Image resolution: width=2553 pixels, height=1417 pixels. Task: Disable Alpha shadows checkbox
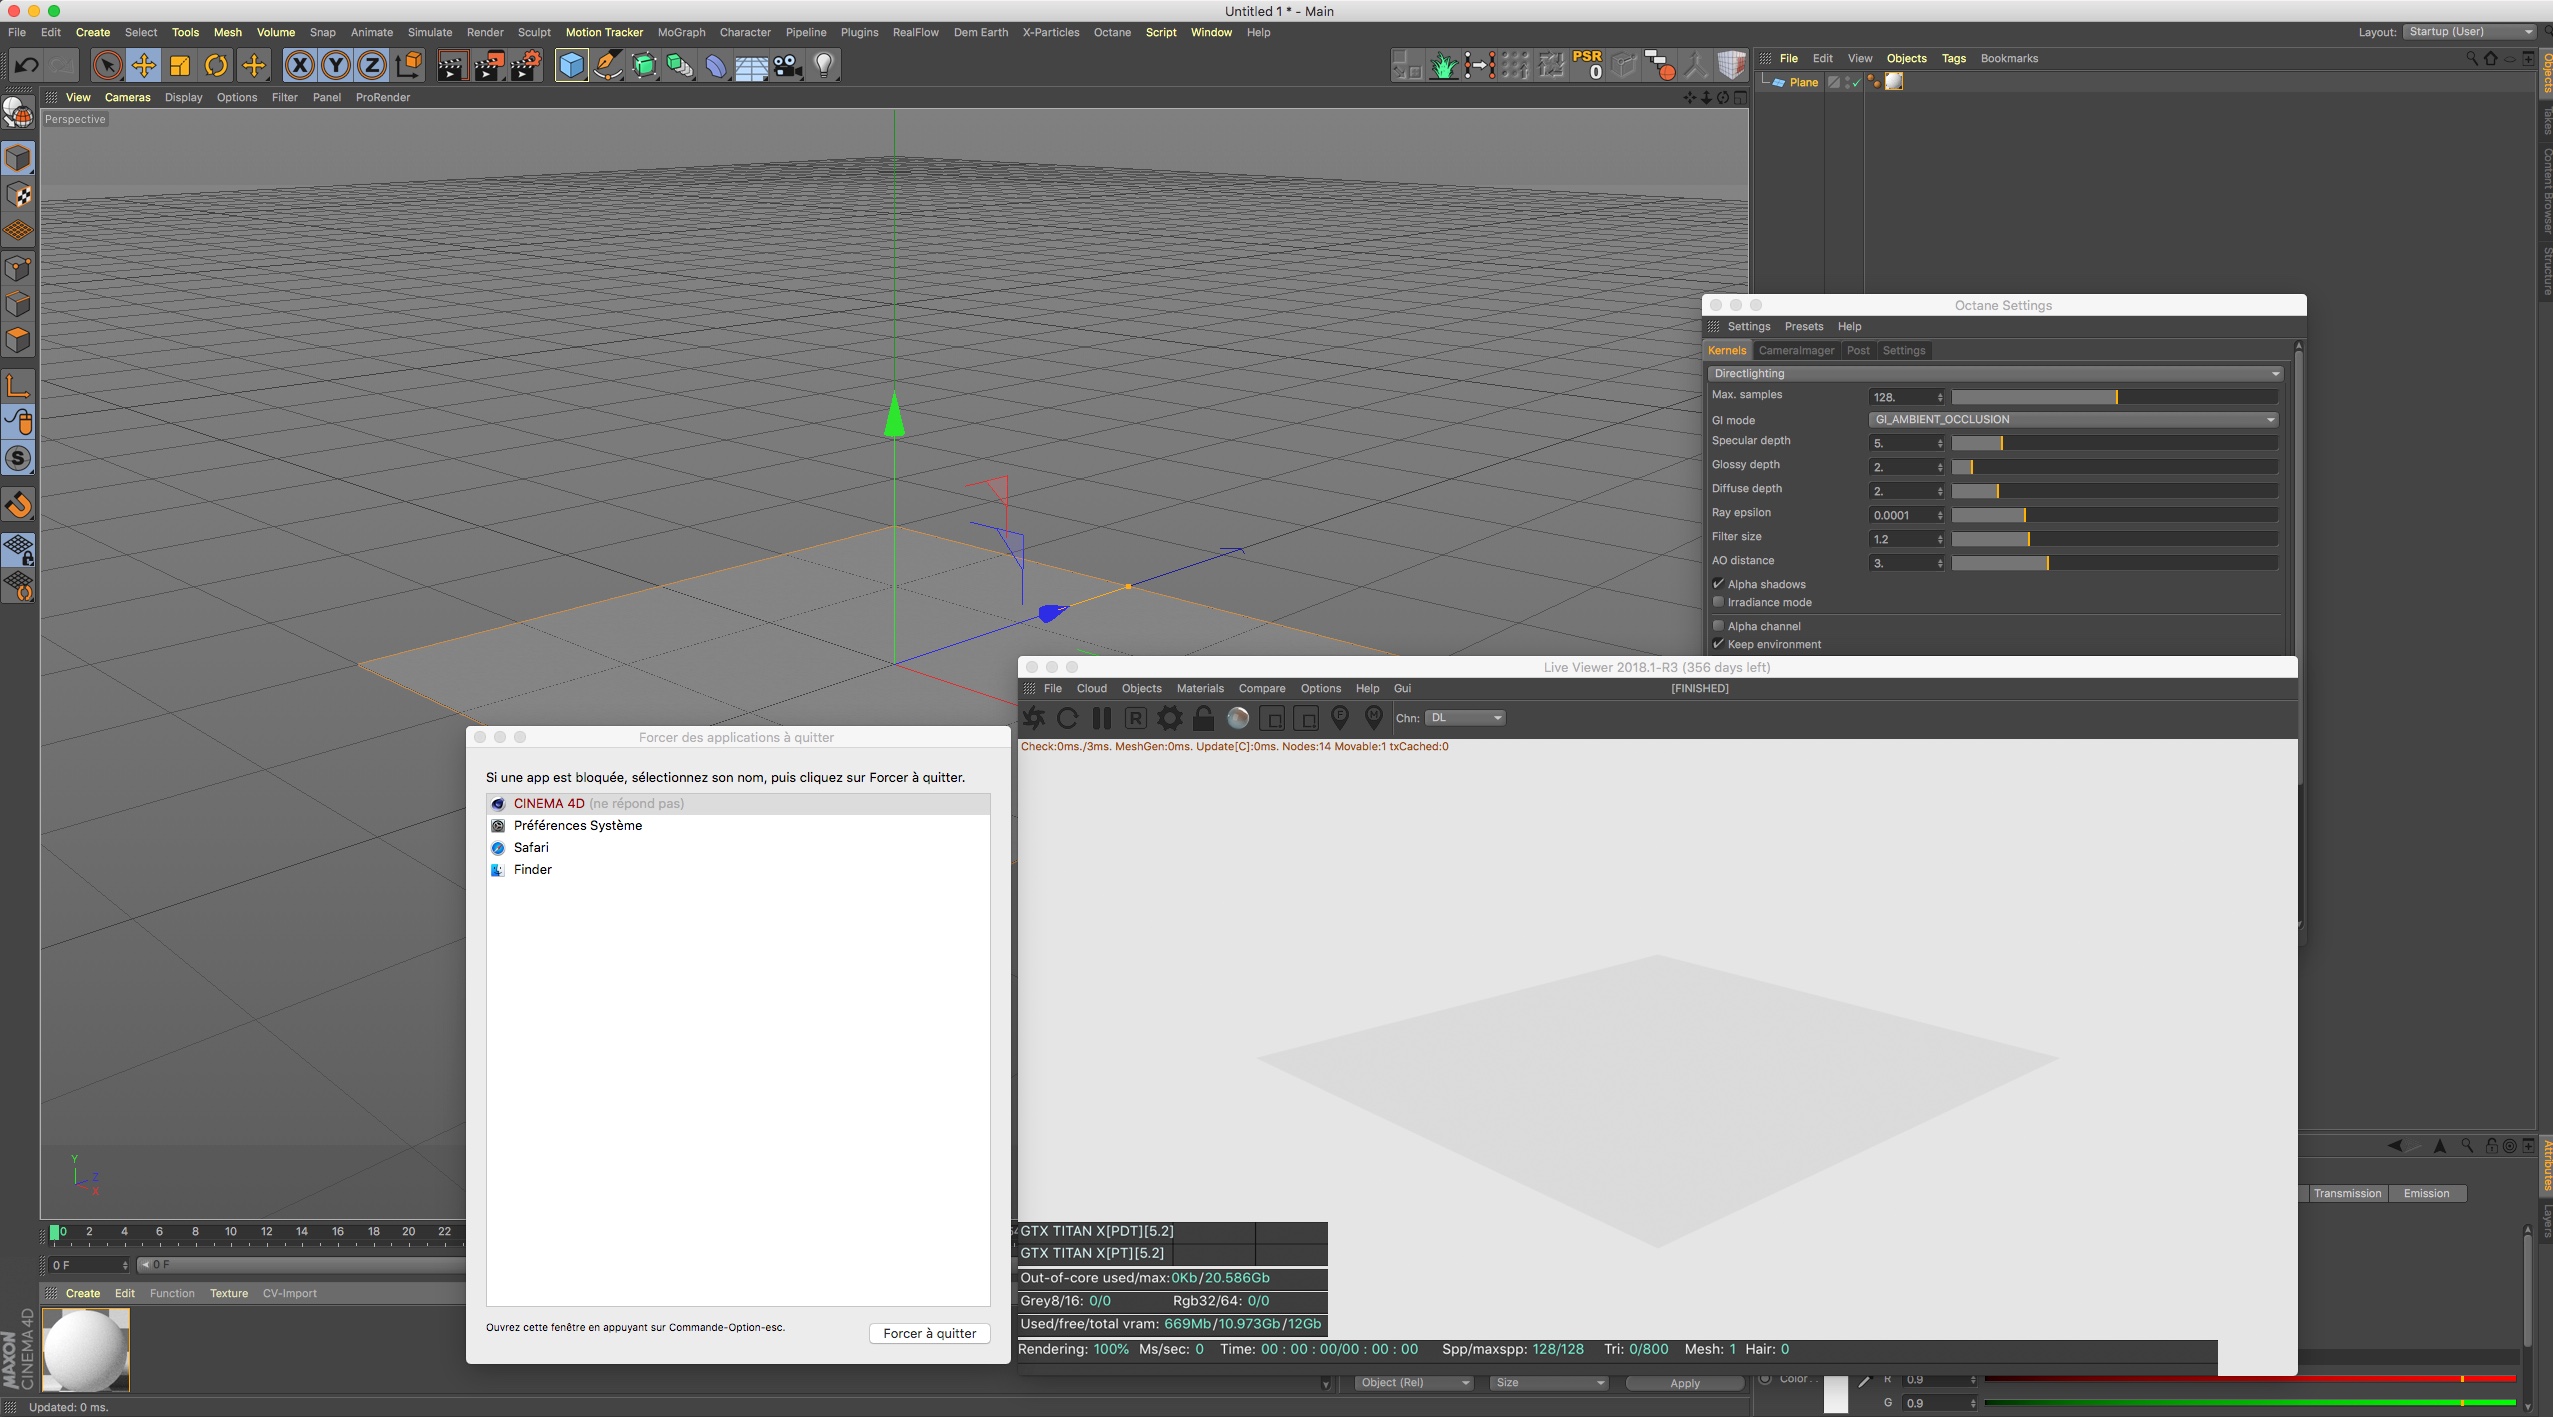1718,584
